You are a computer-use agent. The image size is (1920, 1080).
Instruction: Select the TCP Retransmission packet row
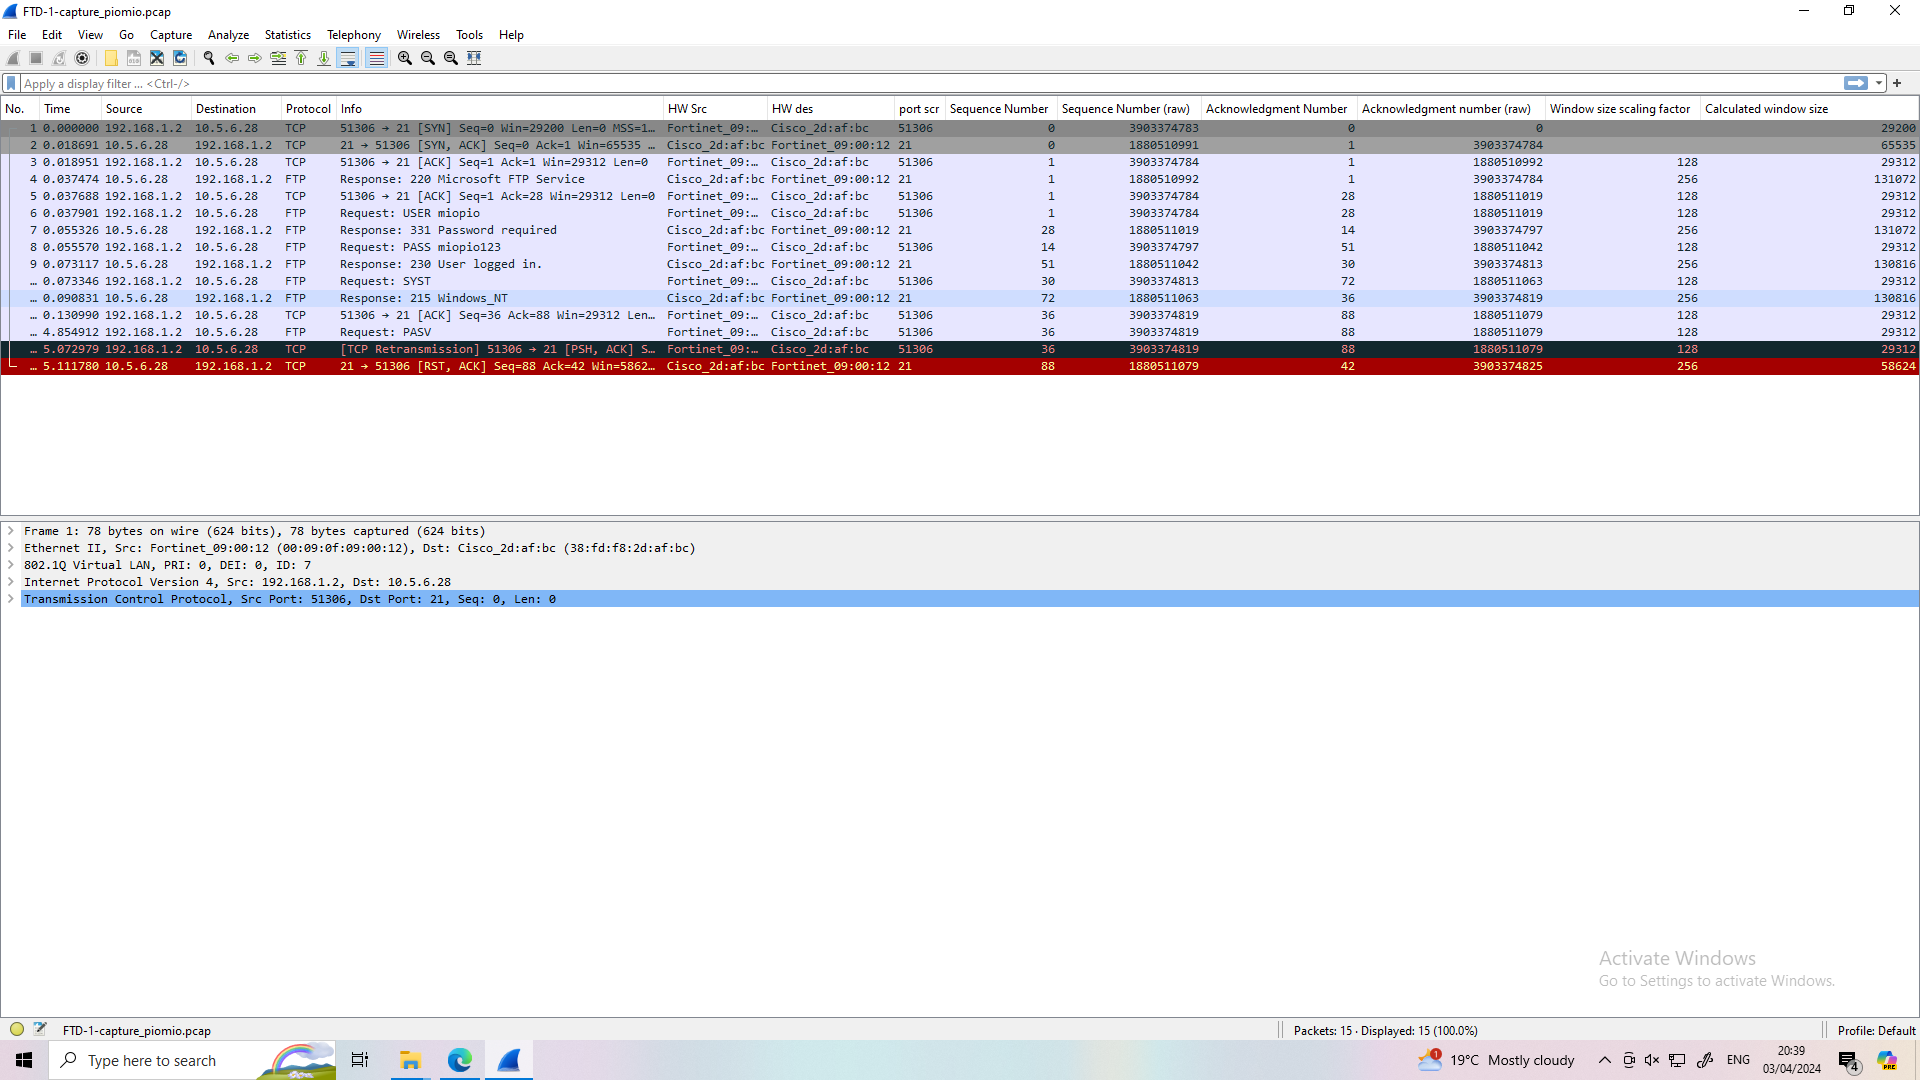click(500, 349)
